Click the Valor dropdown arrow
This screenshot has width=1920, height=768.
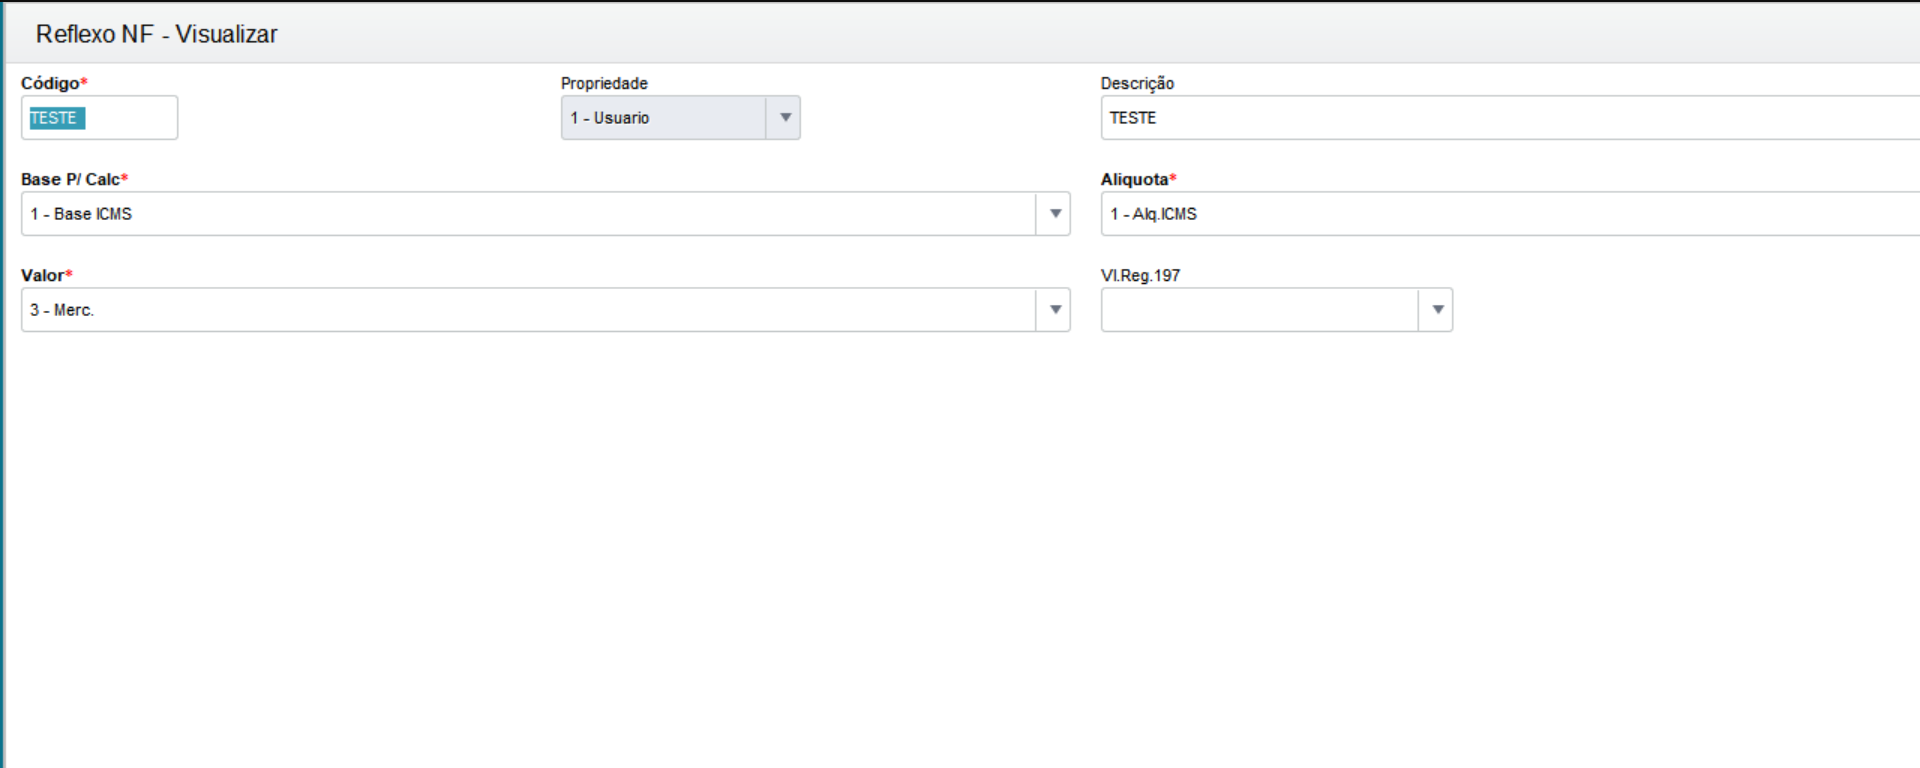[1054, 310]
